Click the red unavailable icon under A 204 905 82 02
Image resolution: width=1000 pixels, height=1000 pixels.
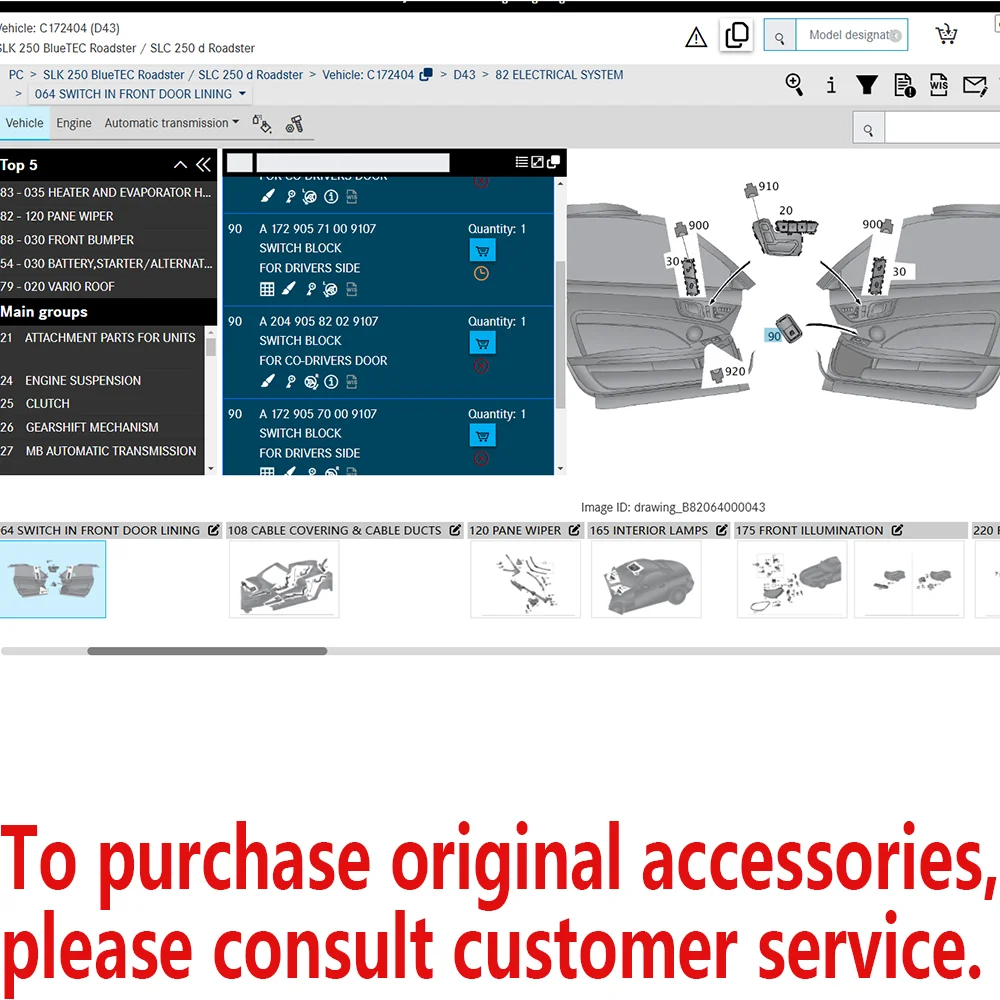pos(482,366)
